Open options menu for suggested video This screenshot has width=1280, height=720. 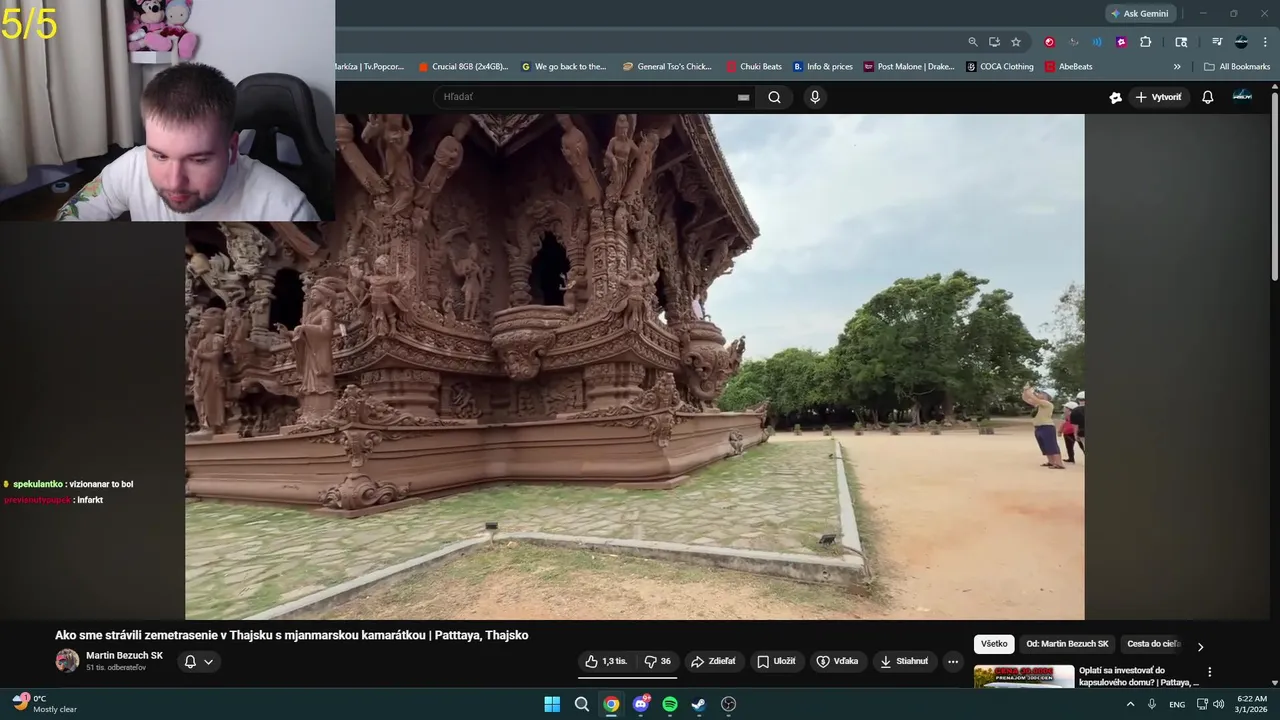[1209, 672]
